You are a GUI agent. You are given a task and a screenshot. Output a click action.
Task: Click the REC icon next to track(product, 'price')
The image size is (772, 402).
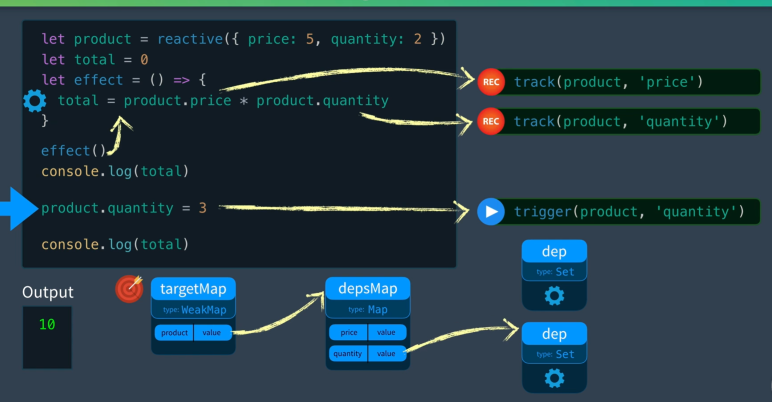point(491,82)
